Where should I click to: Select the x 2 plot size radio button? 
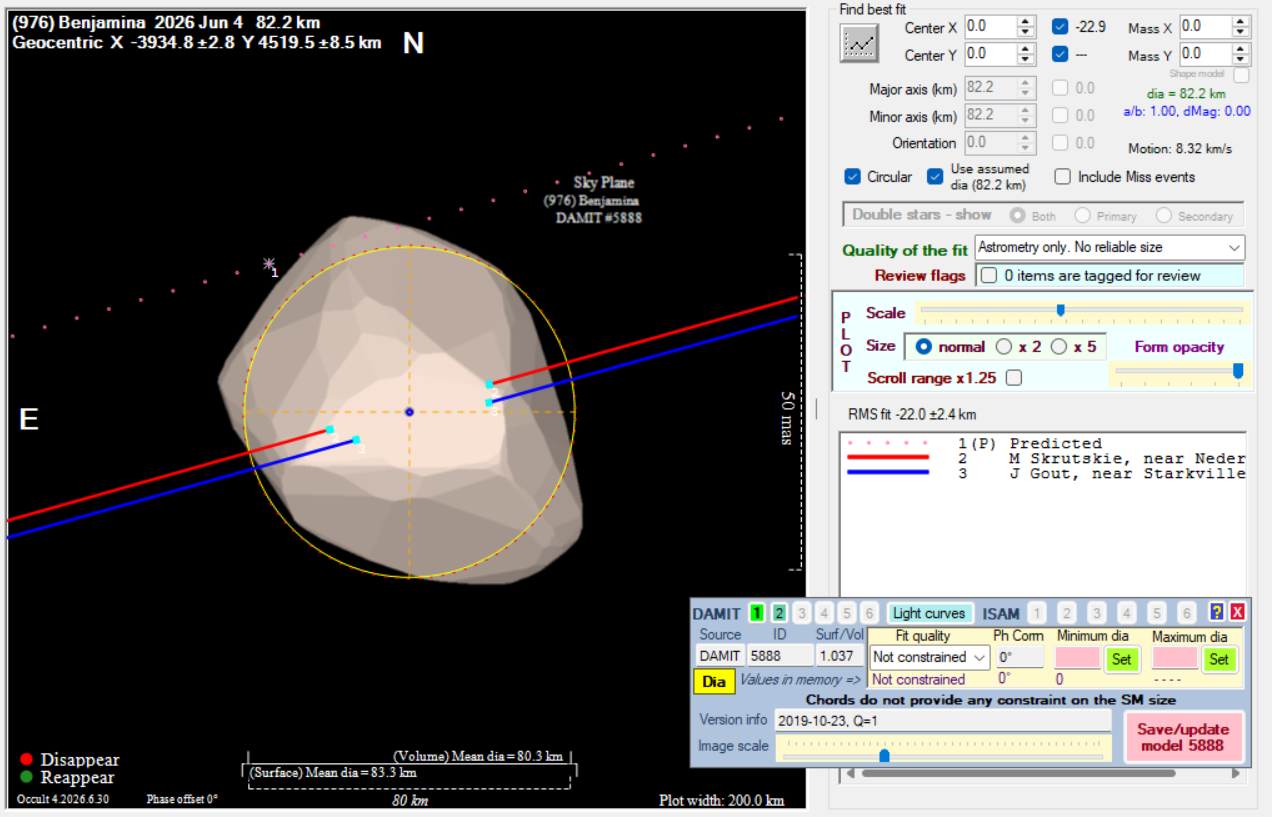pos(1004,347)
